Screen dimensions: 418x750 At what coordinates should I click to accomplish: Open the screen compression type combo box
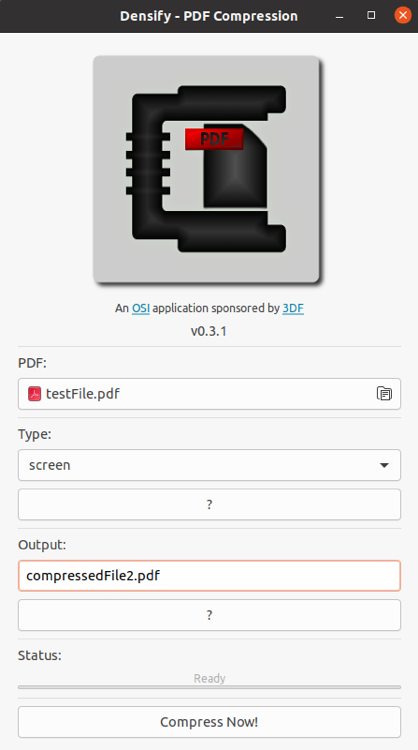209,465
